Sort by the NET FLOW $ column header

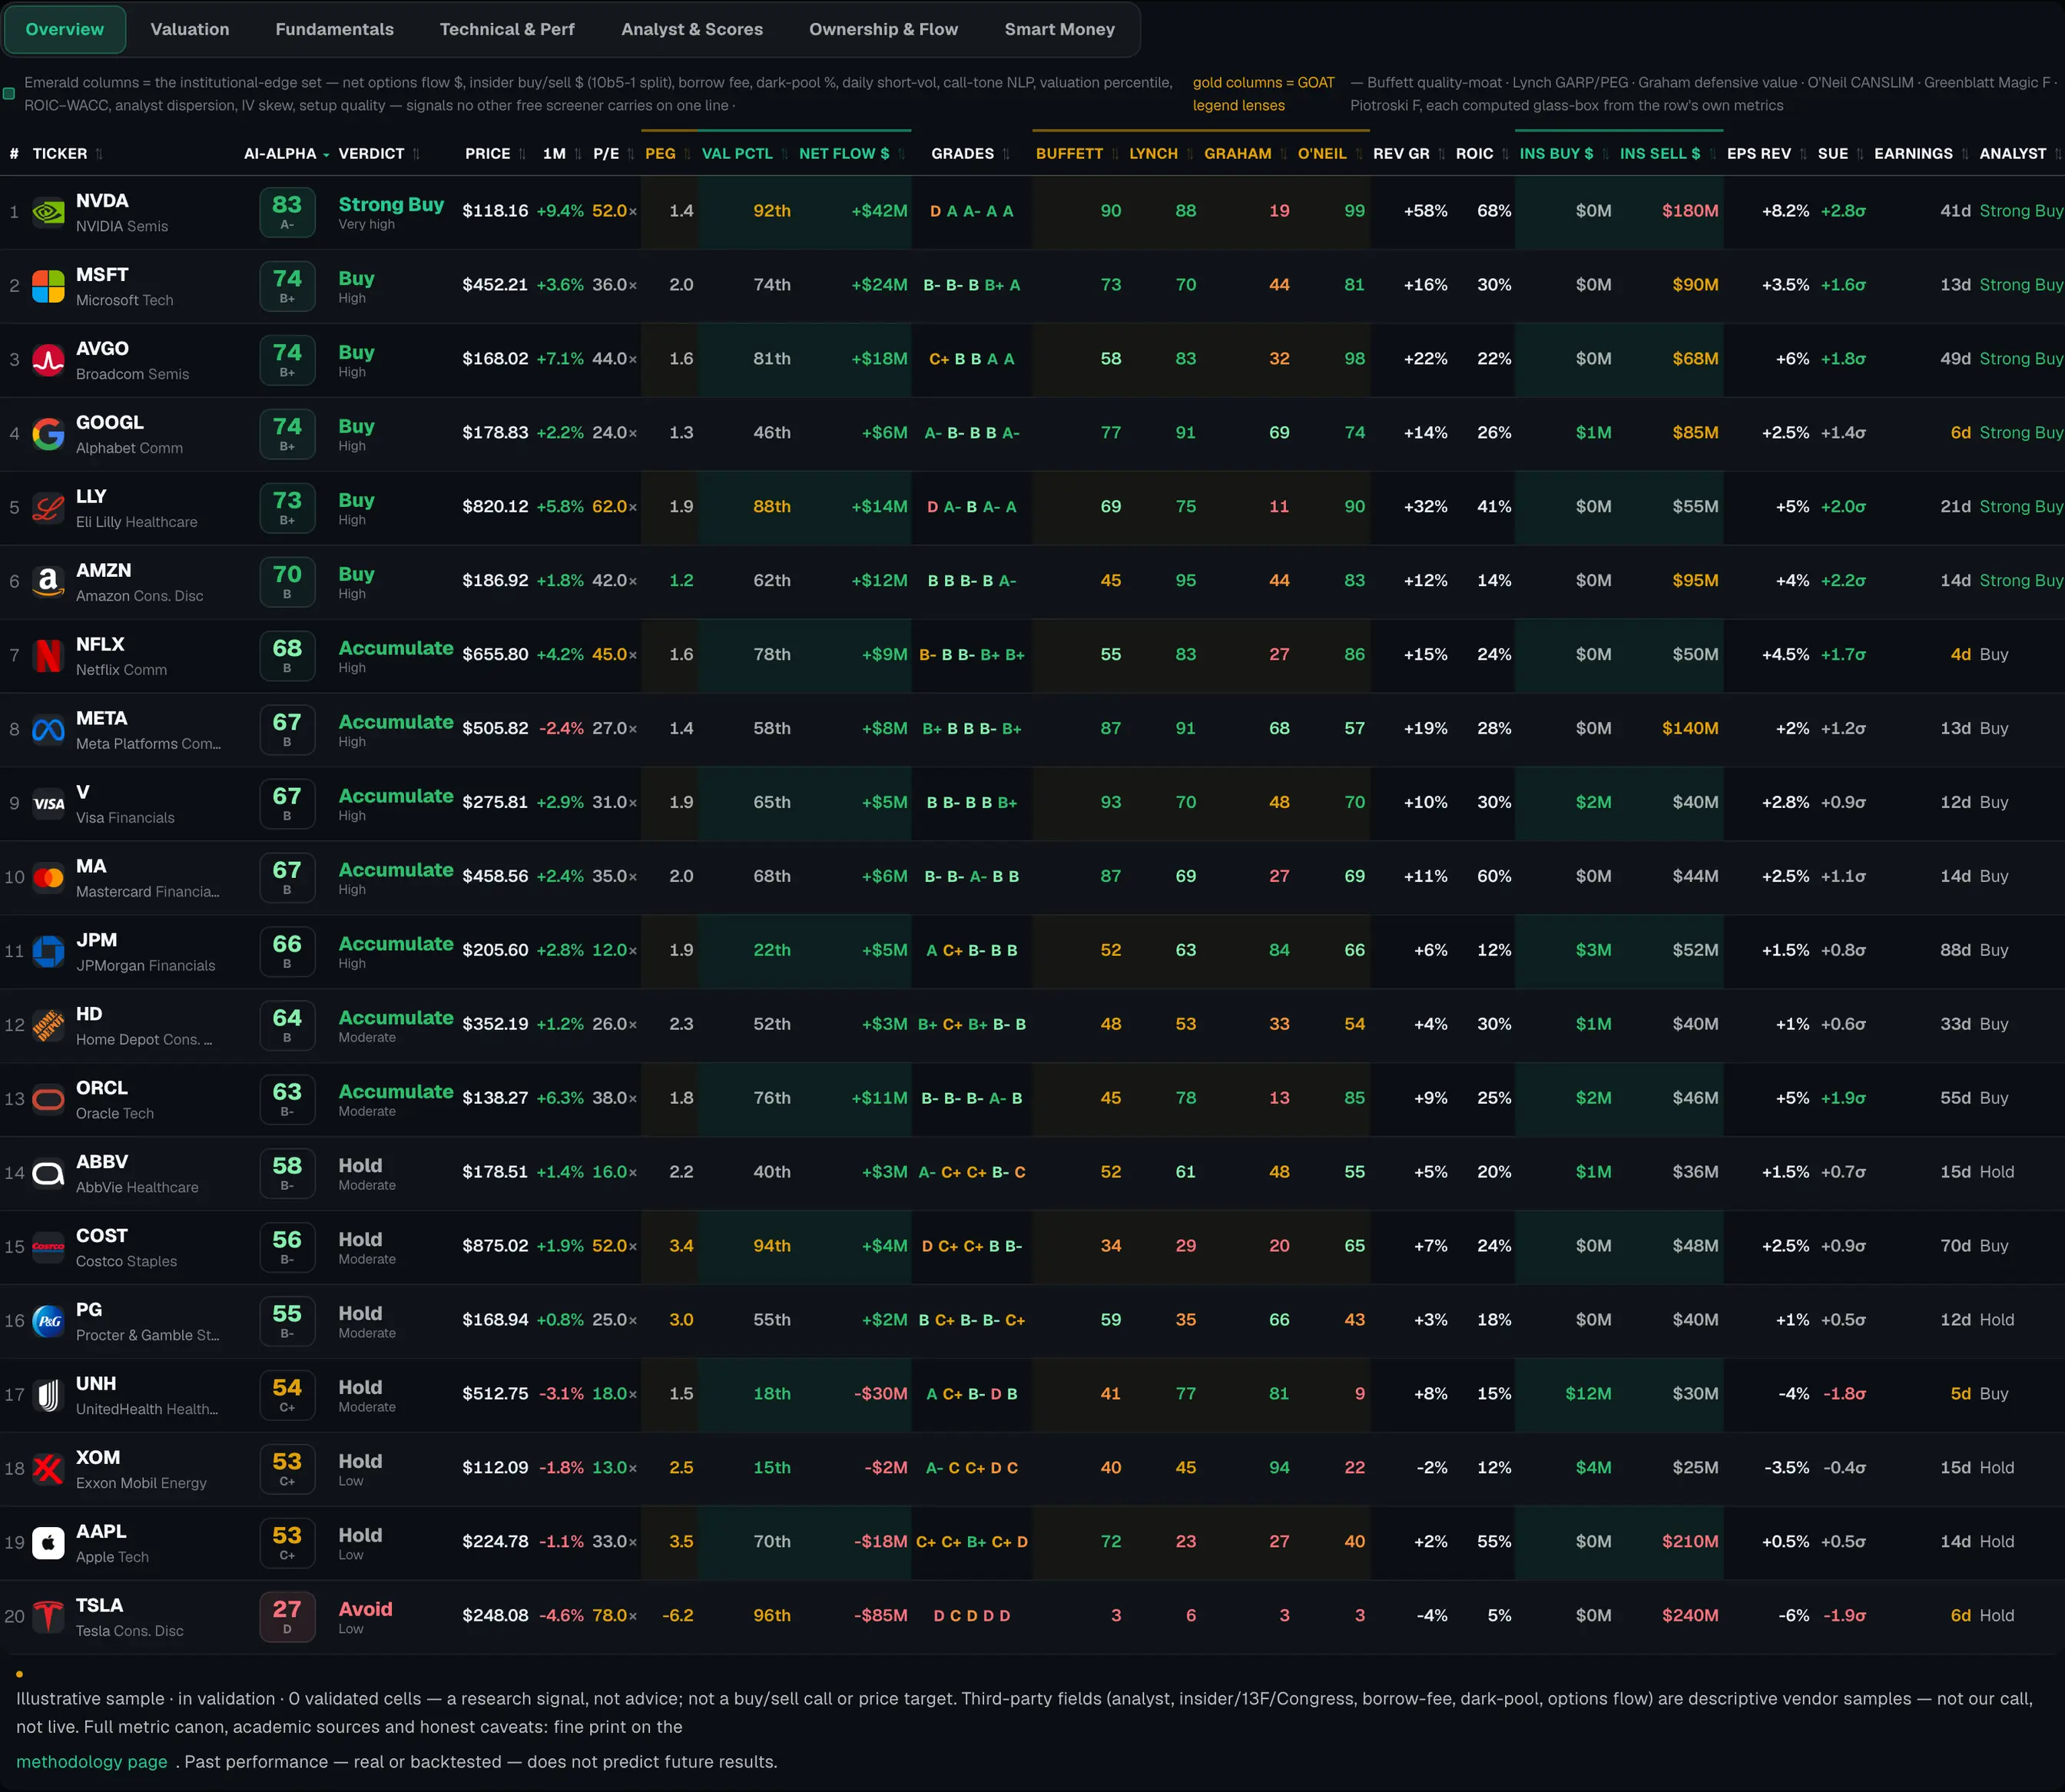851,154
